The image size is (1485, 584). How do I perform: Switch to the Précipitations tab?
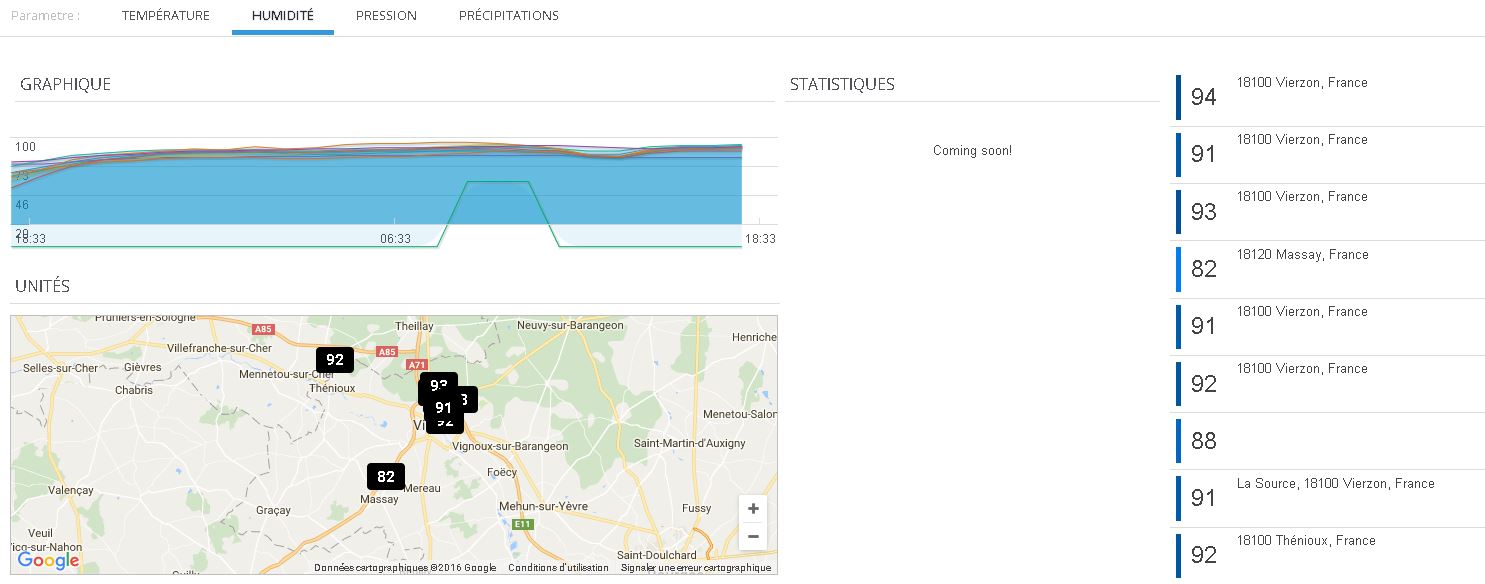(x=508, y=16)
